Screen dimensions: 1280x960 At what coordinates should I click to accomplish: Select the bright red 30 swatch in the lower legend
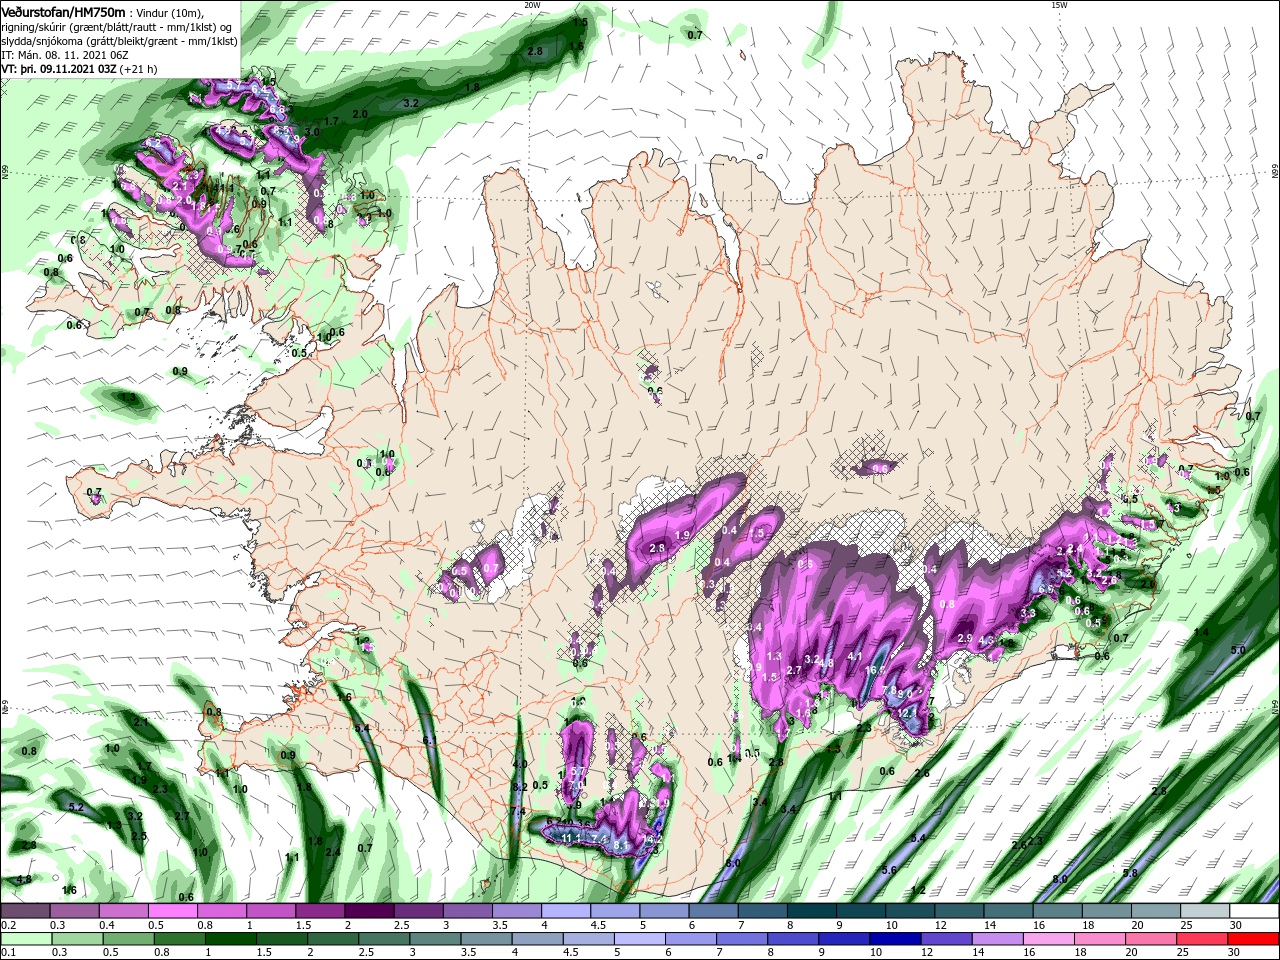click(1255, 939)
